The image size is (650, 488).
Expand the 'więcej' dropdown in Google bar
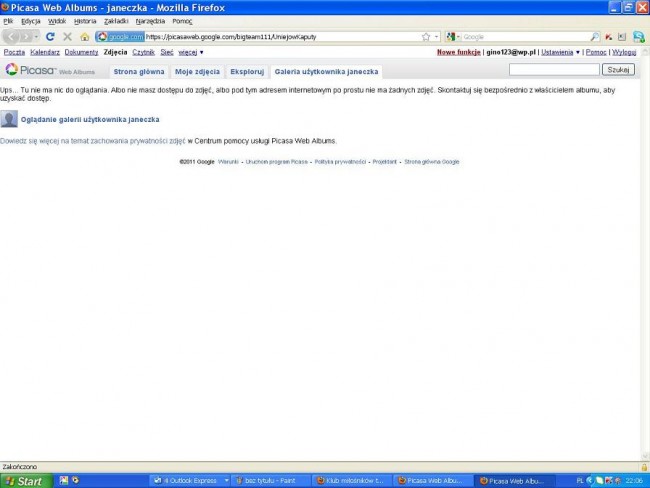tap(190, 52)
